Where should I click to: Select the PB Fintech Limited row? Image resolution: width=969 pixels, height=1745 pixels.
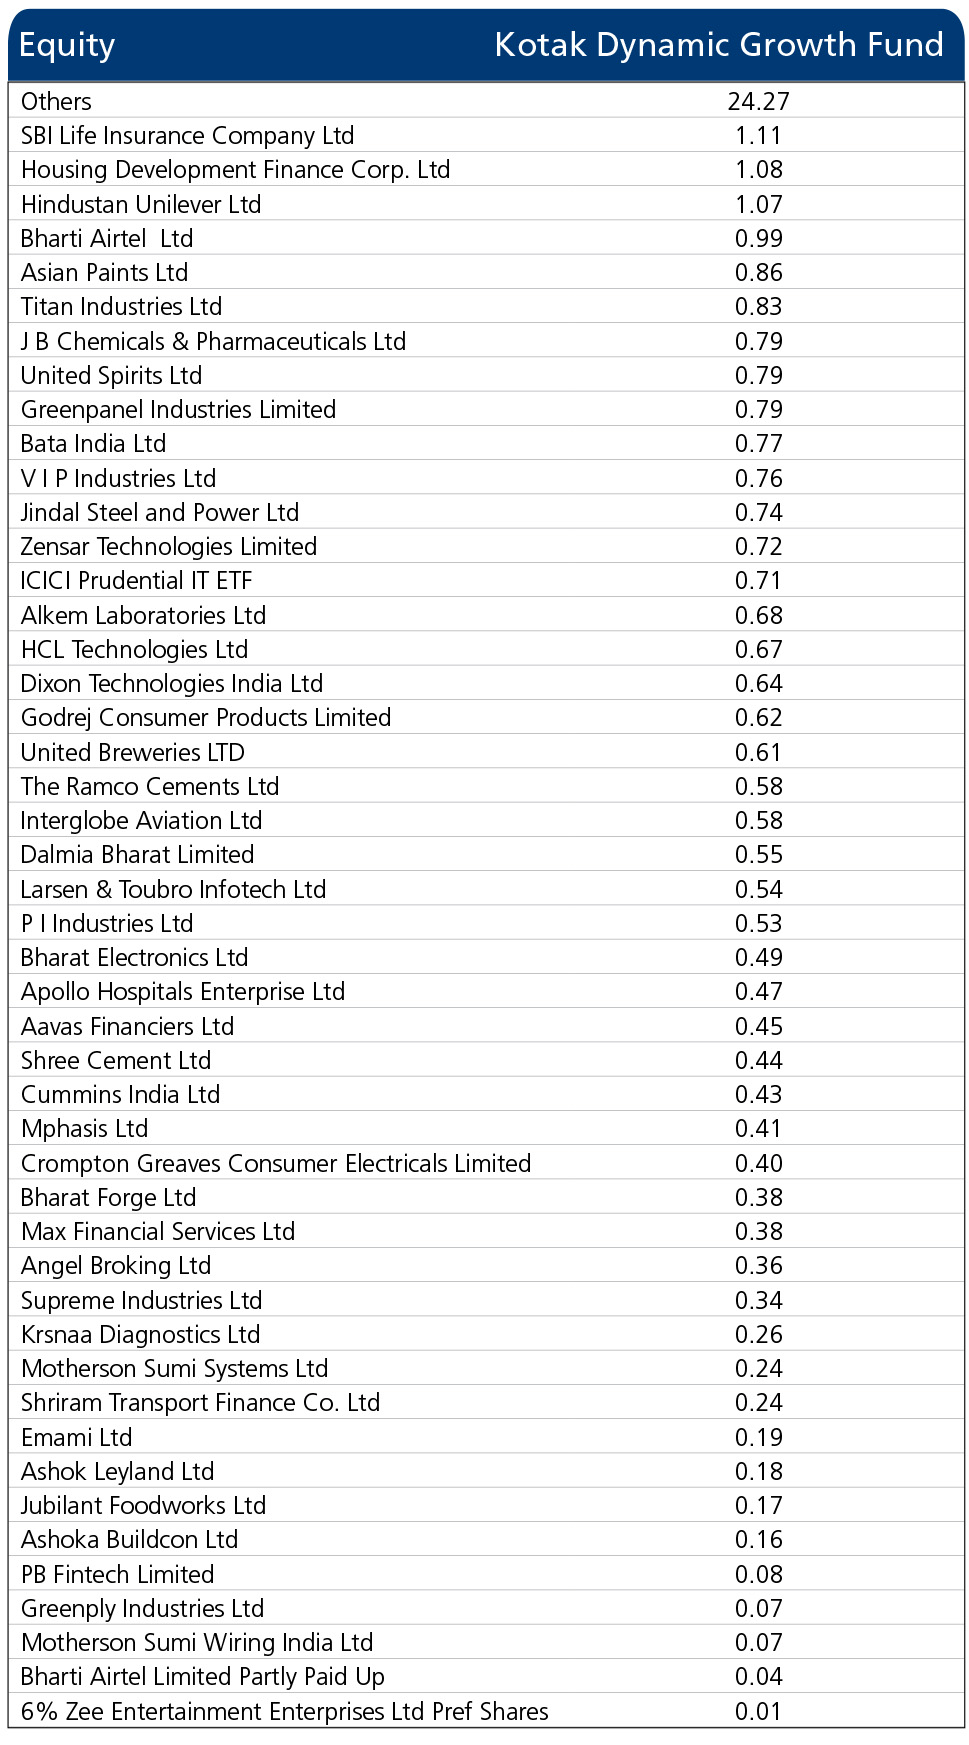pos(486,1574)
